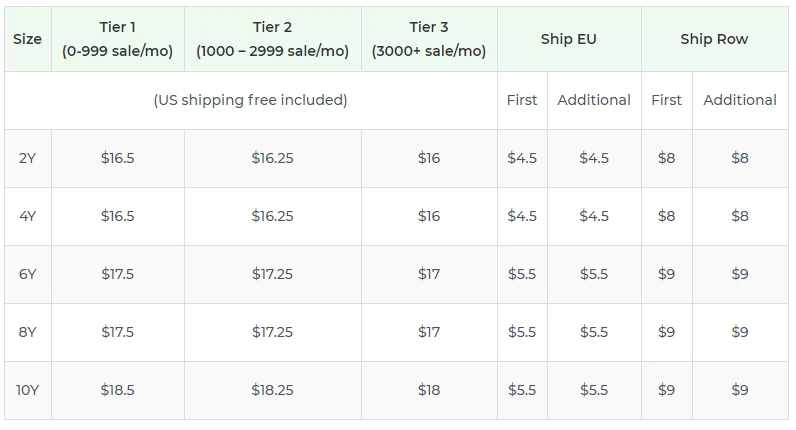Click Additional subheader under Ship Row
Image resolution: width=796 pixels, height=430 pixels.
click(x=740, y=100)
